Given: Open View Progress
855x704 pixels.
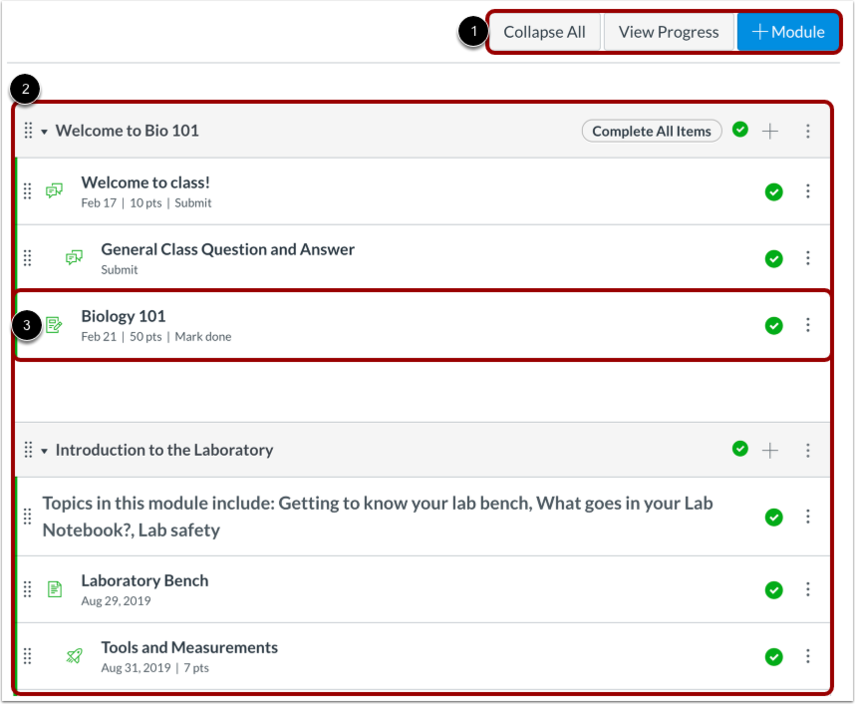Looking at the screenshot, I should (x=669, y=32).
